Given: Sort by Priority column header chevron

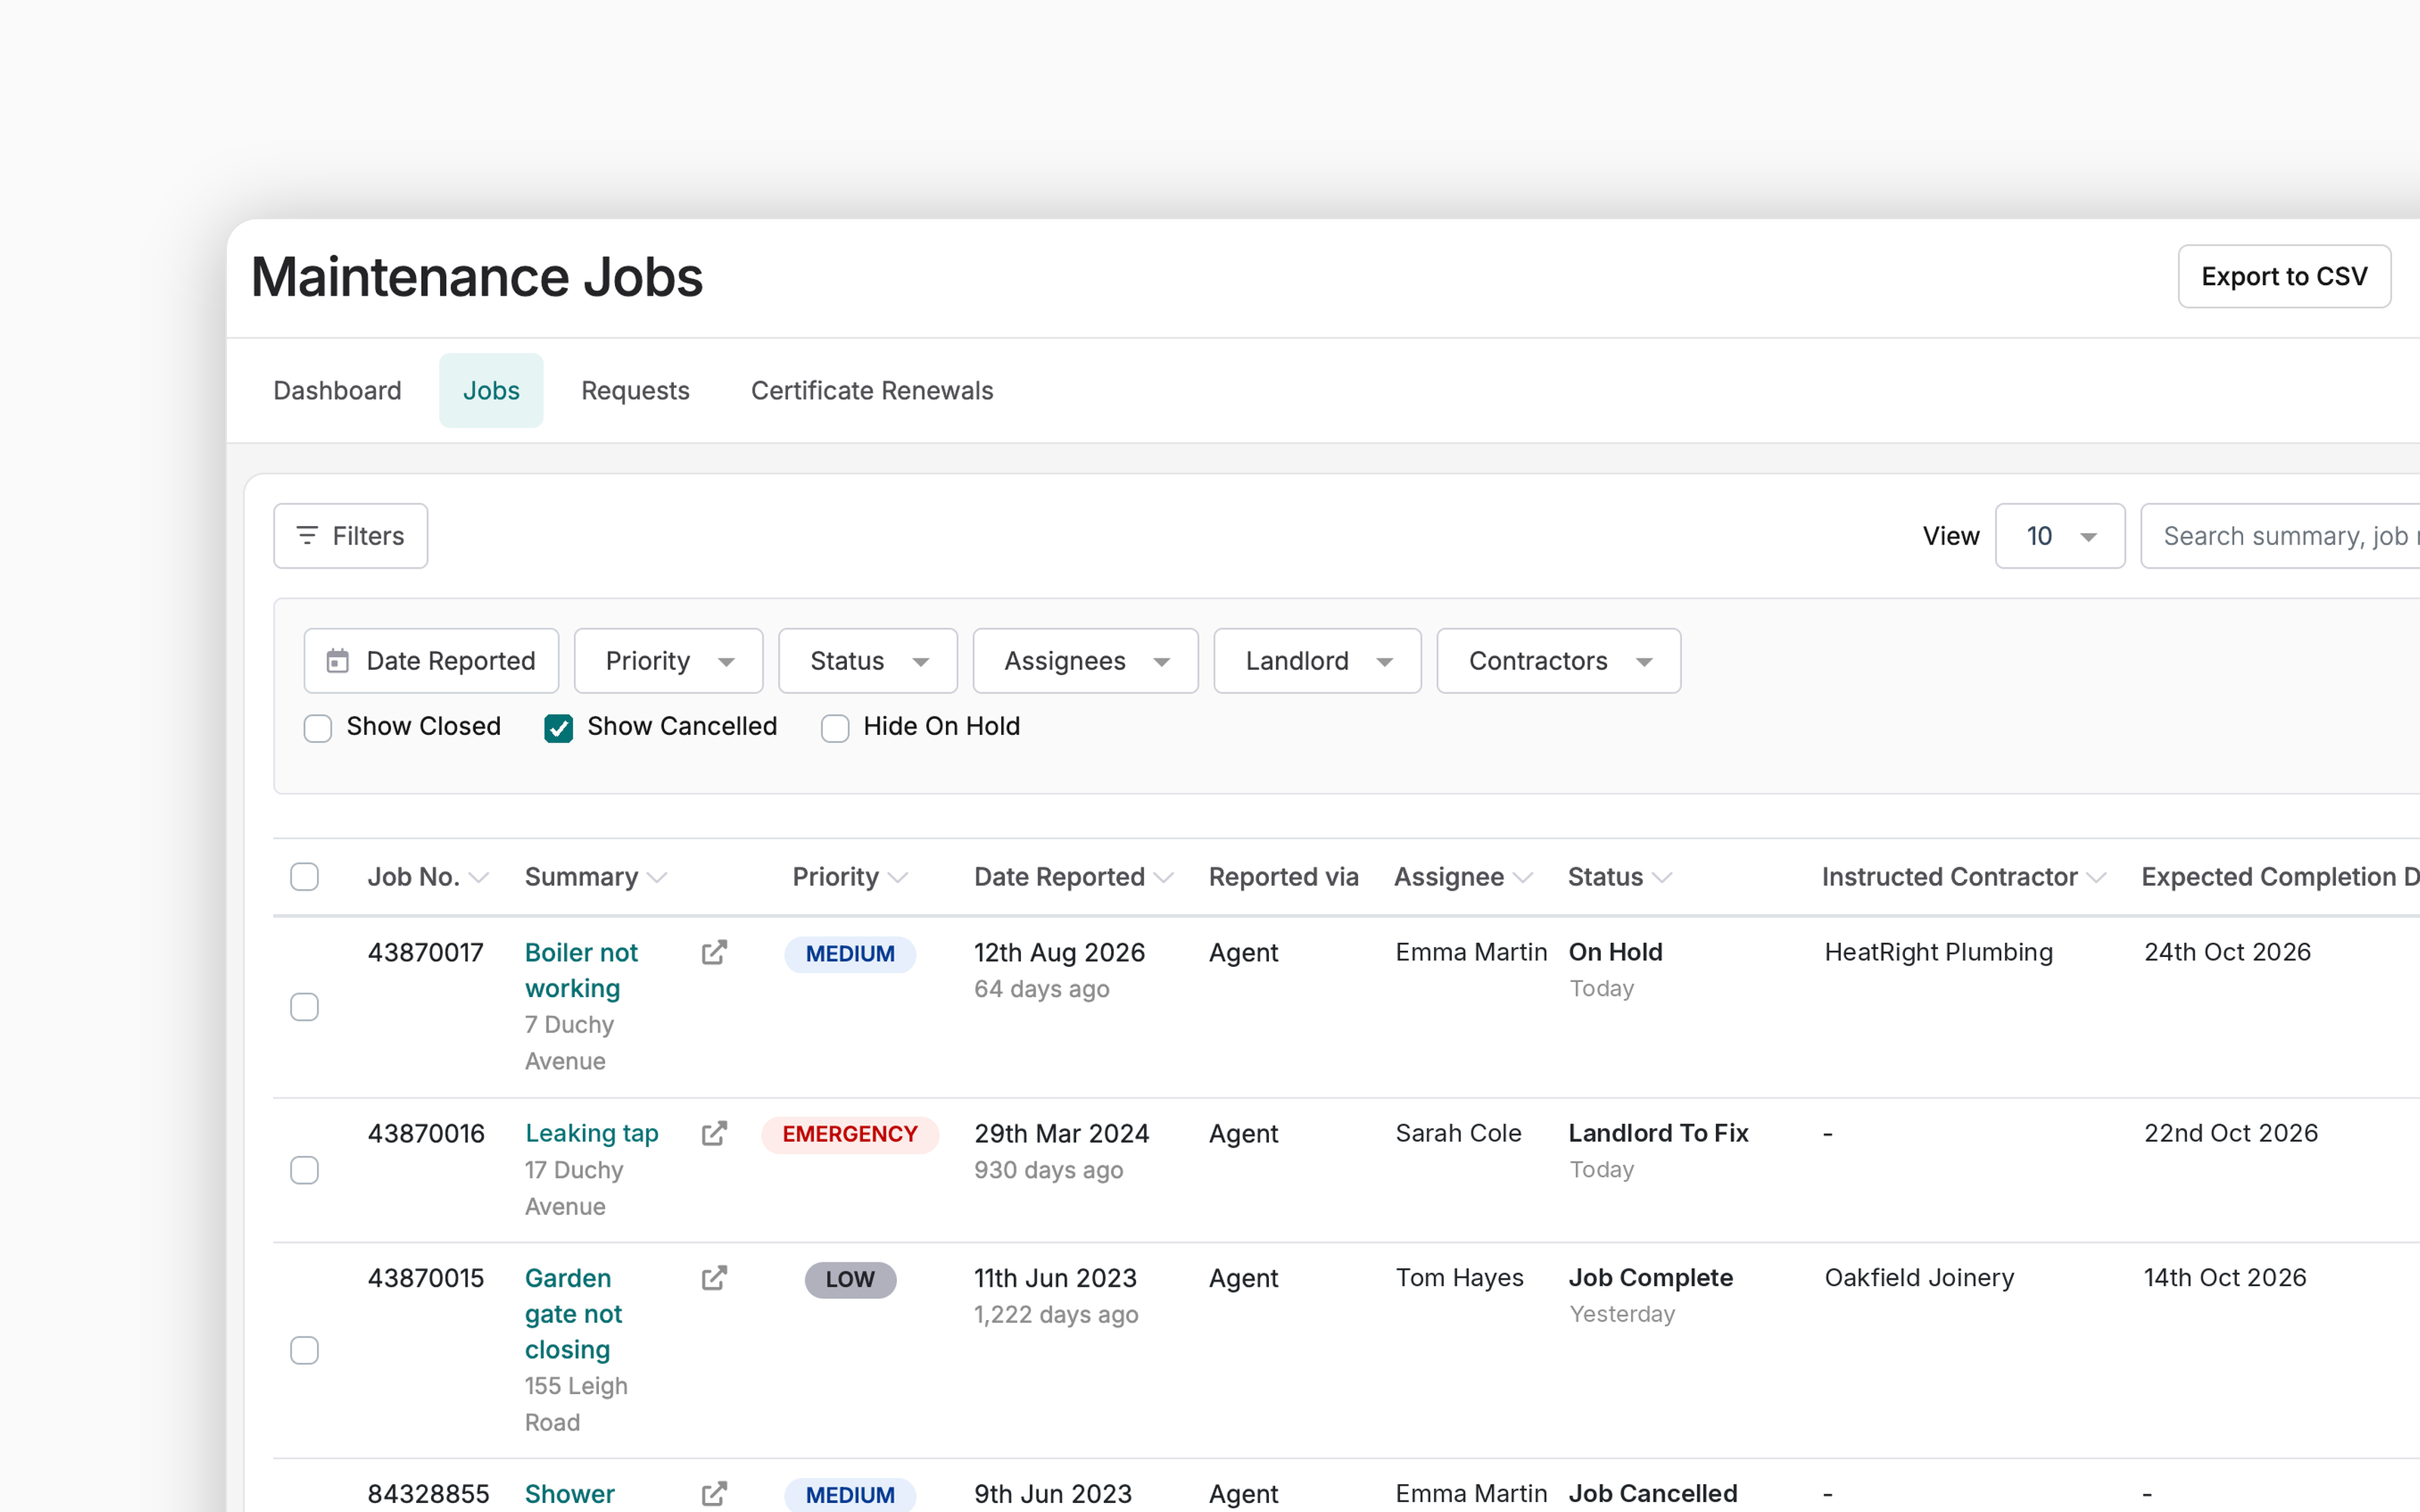Looking at the screenshot, I should [898, 878].
